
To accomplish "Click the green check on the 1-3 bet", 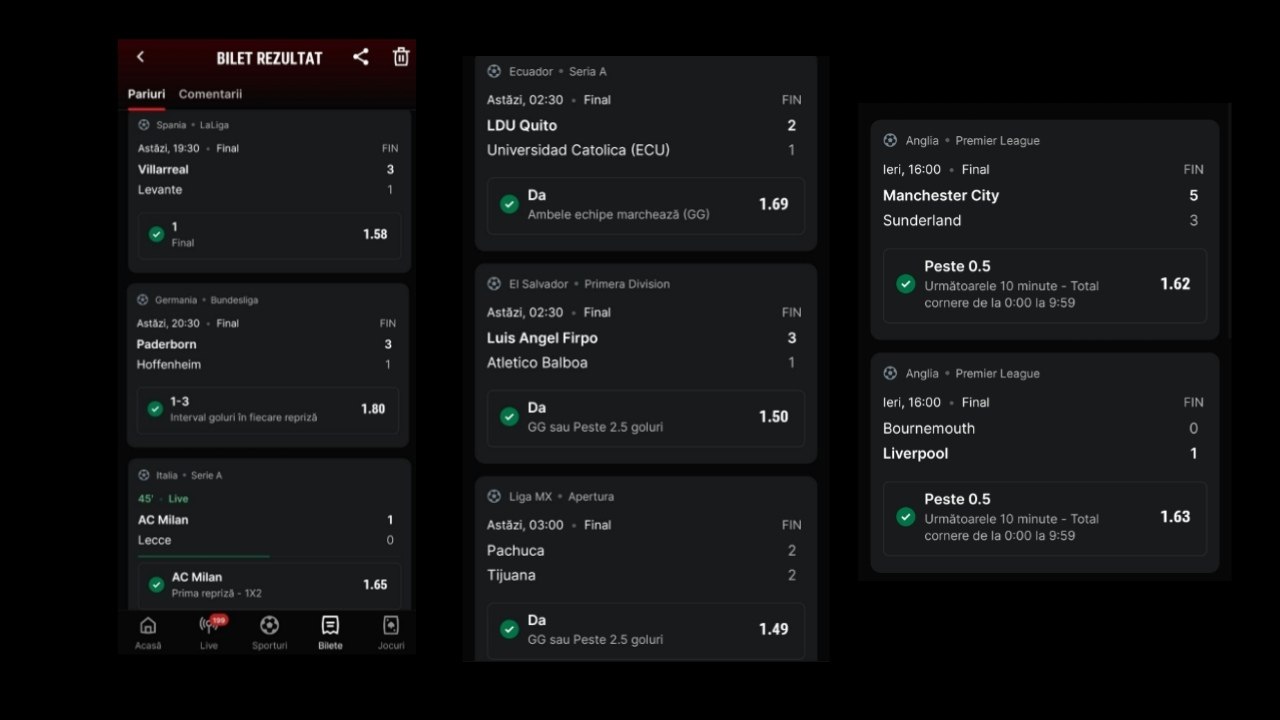I will (155, 409).
